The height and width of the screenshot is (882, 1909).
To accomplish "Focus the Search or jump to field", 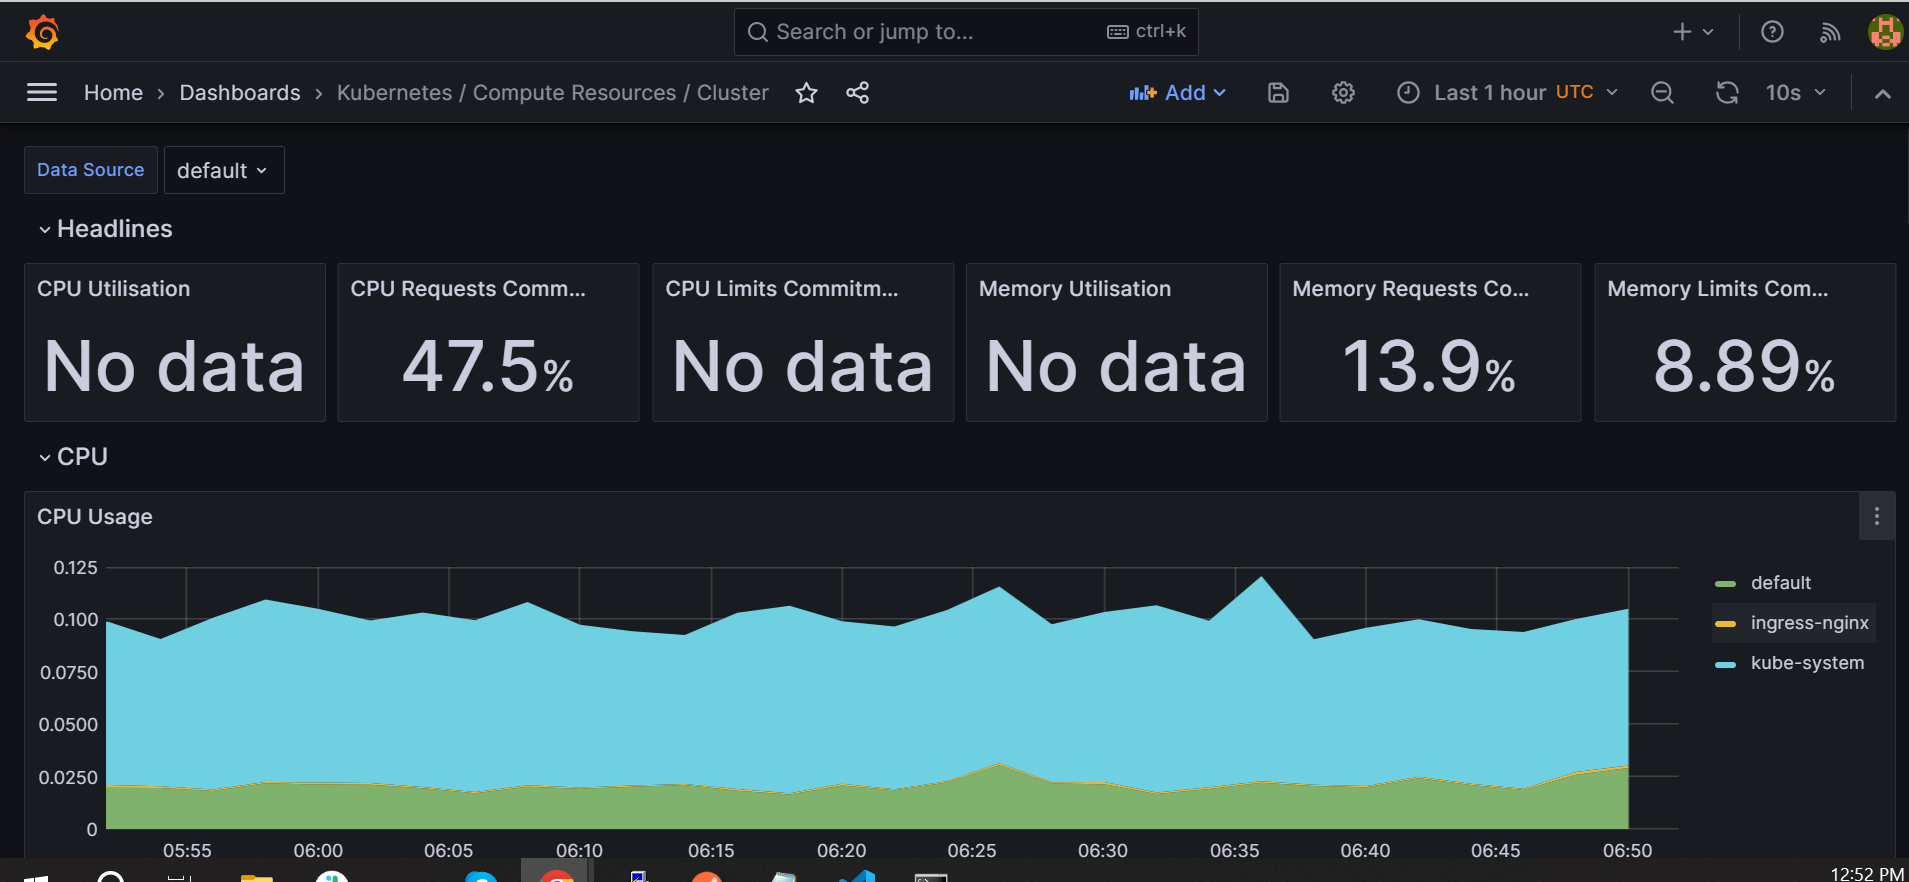I will pos(966,32).
